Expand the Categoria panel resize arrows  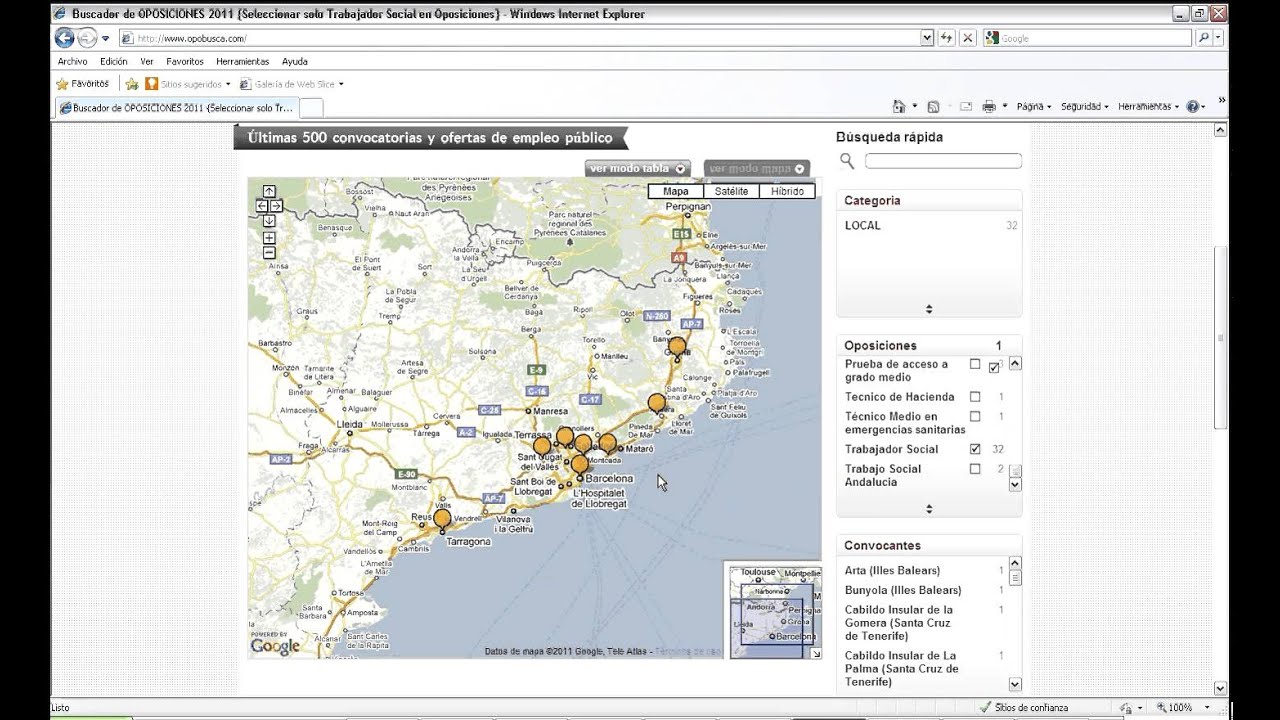(929, 309)
